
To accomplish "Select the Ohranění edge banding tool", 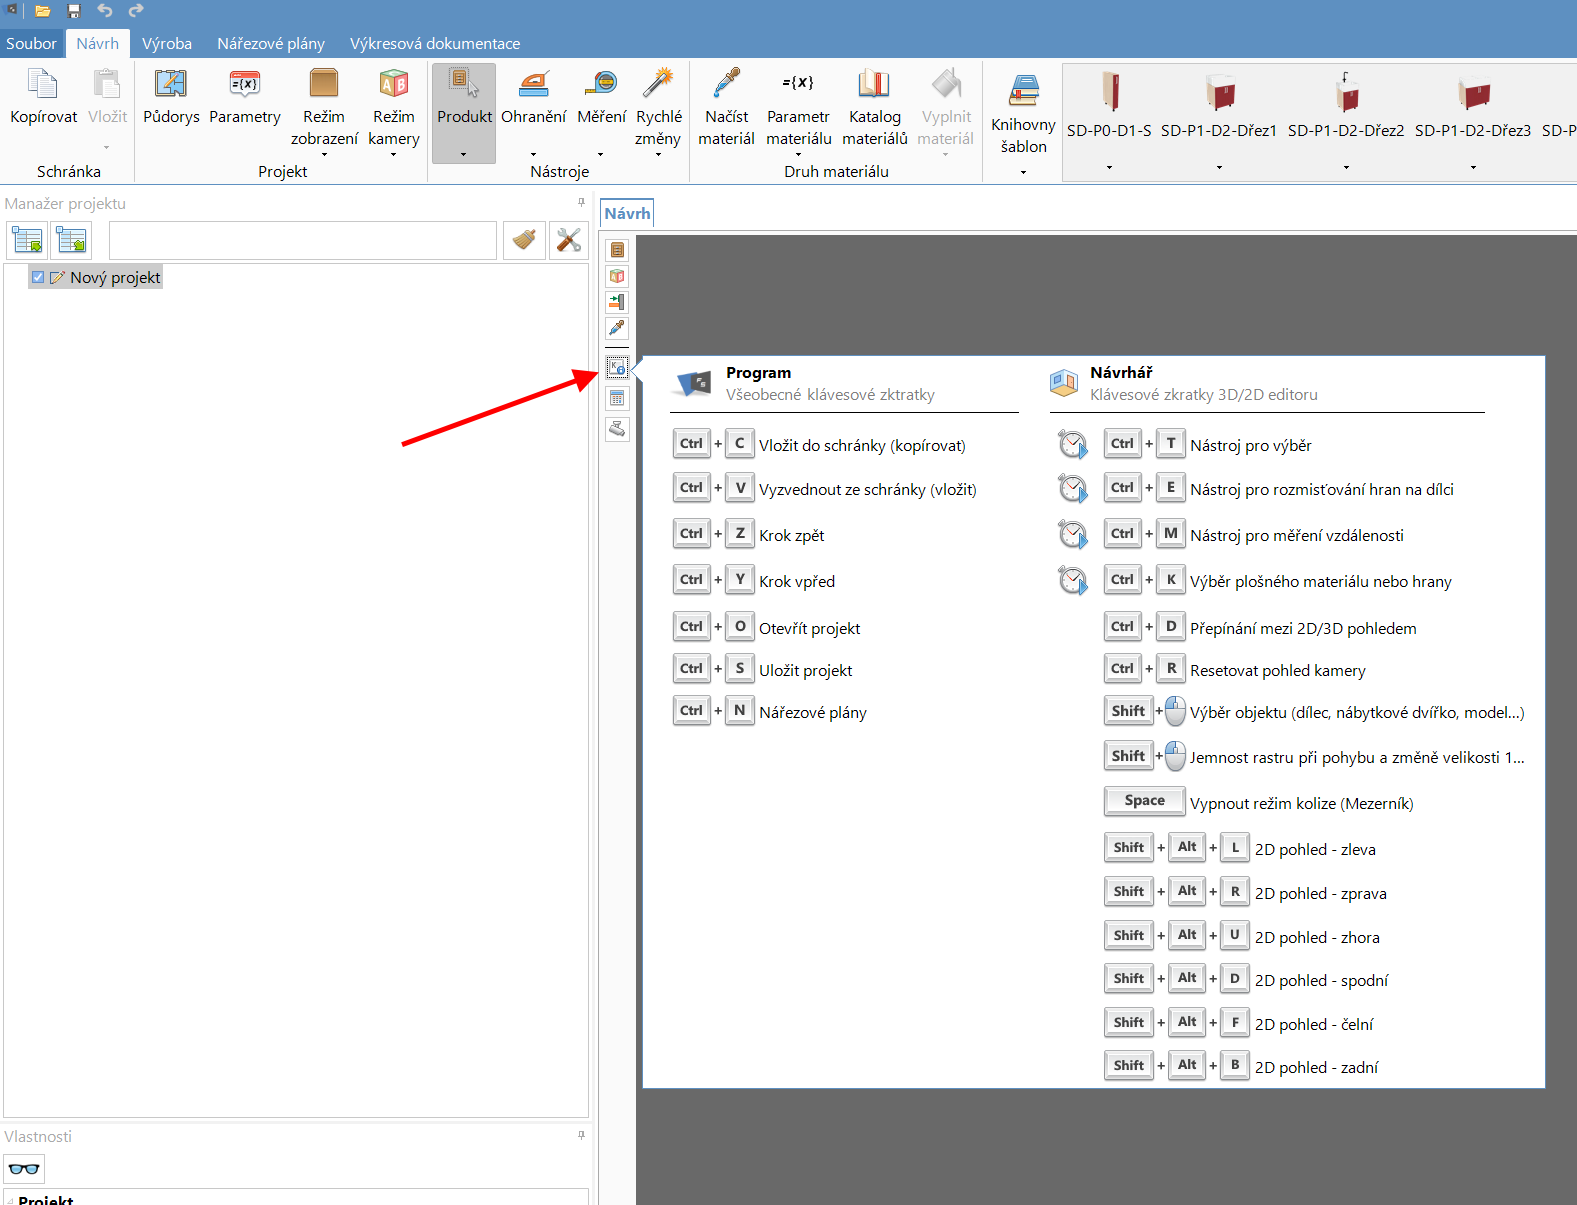I will point(533,86).
